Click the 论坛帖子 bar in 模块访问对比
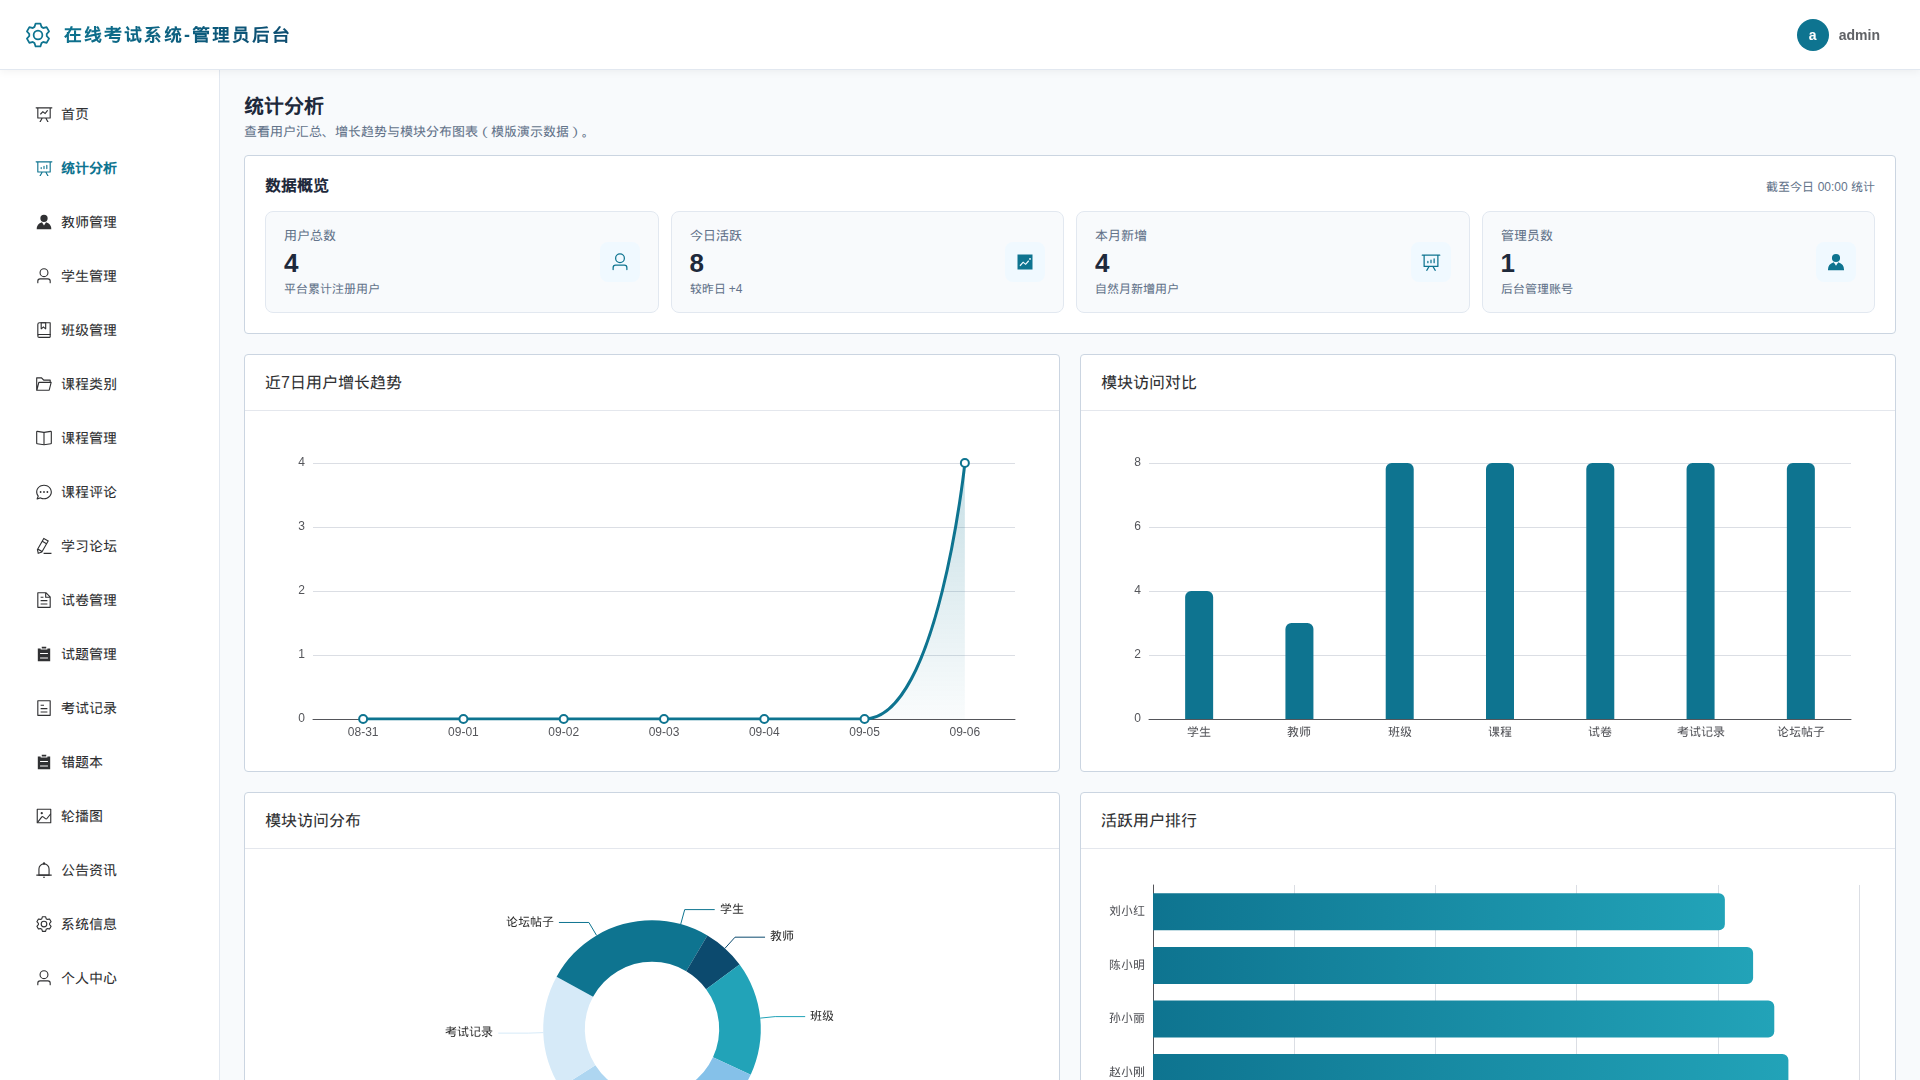This screenshot has height=1080, width=1920. [1801, 591]
